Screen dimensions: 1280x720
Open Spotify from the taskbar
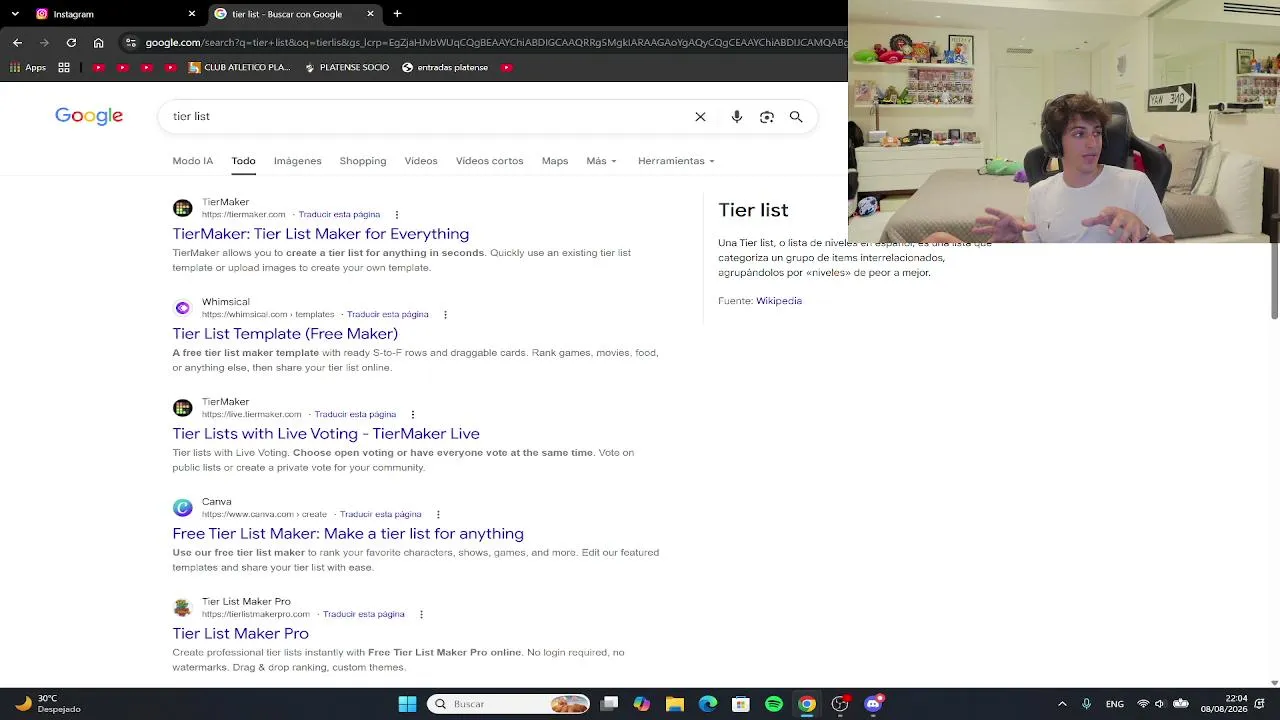774,704
